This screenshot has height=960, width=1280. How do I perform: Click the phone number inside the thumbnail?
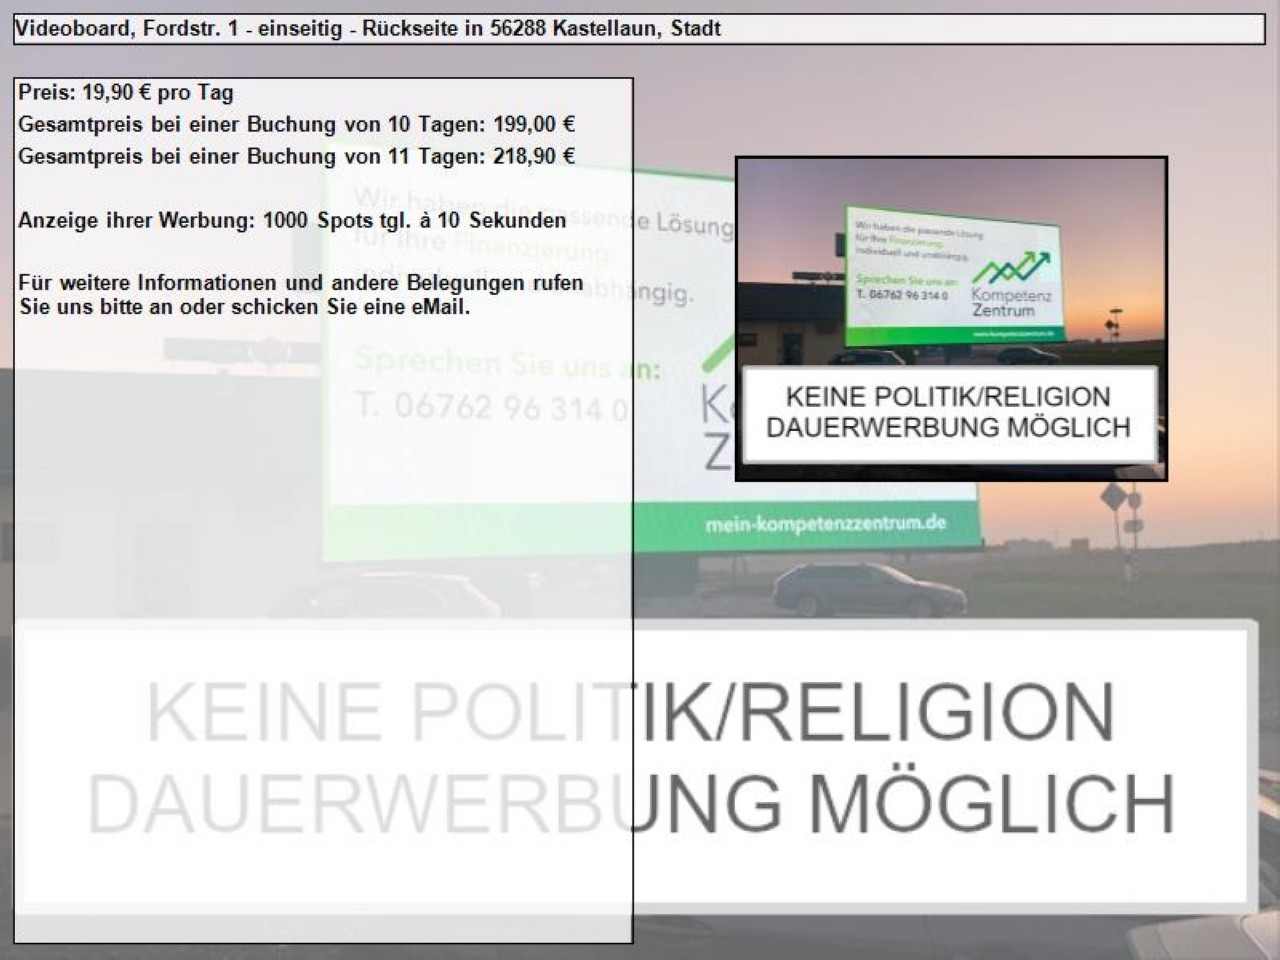[901, 295]
